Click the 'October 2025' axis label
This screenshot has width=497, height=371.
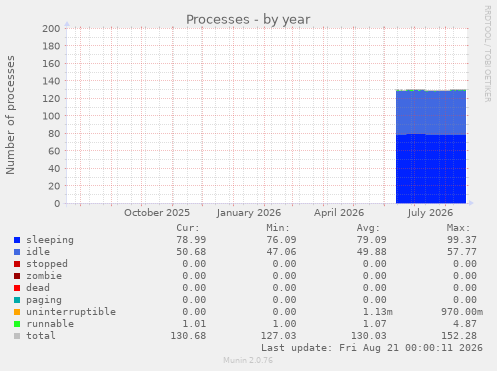click(157, 213)
